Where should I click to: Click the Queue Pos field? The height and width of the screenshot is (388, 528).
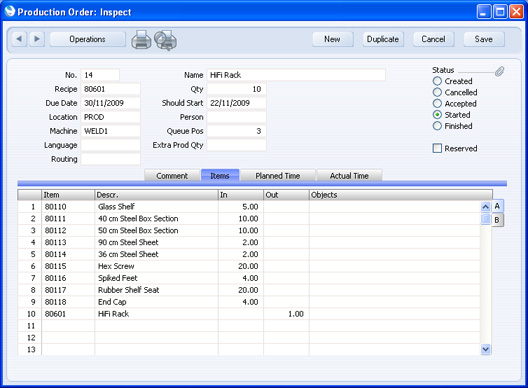coord(236,131)
